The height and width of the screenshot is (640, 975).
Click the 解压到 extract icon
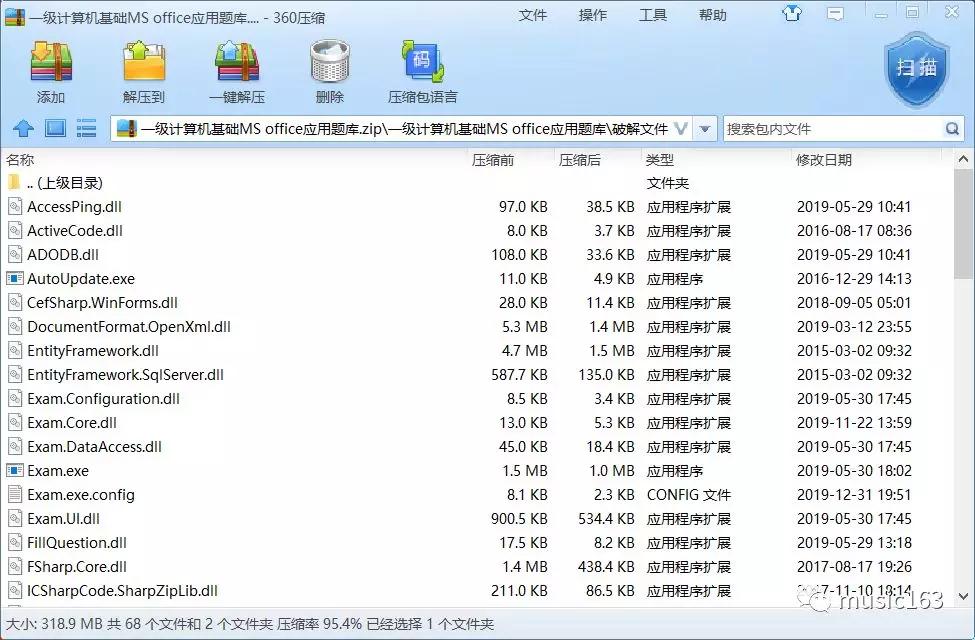click(x=142, y=68)
